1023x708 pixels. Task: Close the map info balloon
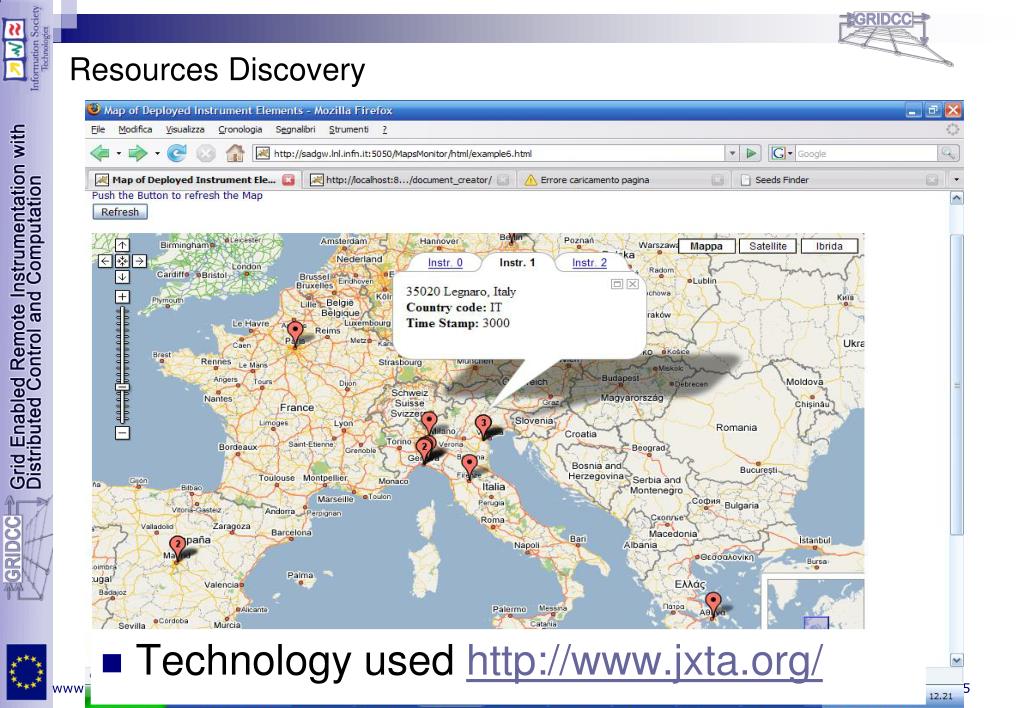pyautogui.click(x=632, y=284)
